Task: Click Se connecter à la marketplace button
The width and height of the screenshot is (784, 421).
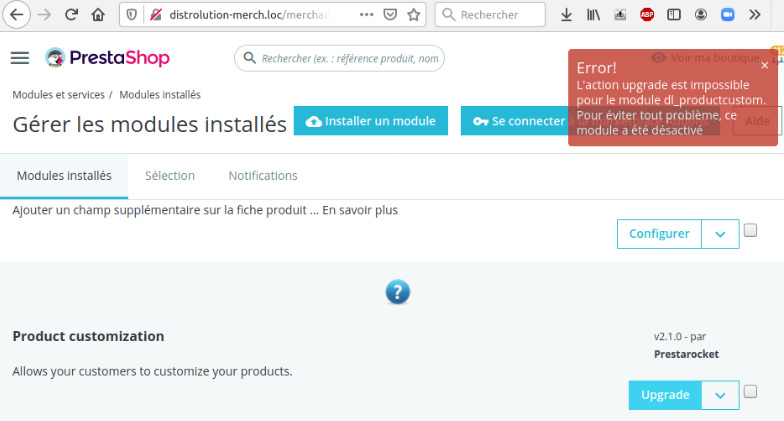Action: point(590,121)
